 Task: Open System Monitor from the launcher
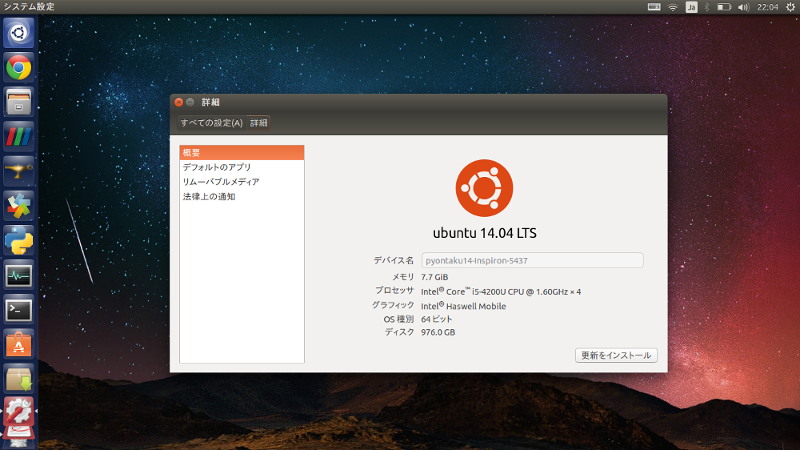coord(19,274)
